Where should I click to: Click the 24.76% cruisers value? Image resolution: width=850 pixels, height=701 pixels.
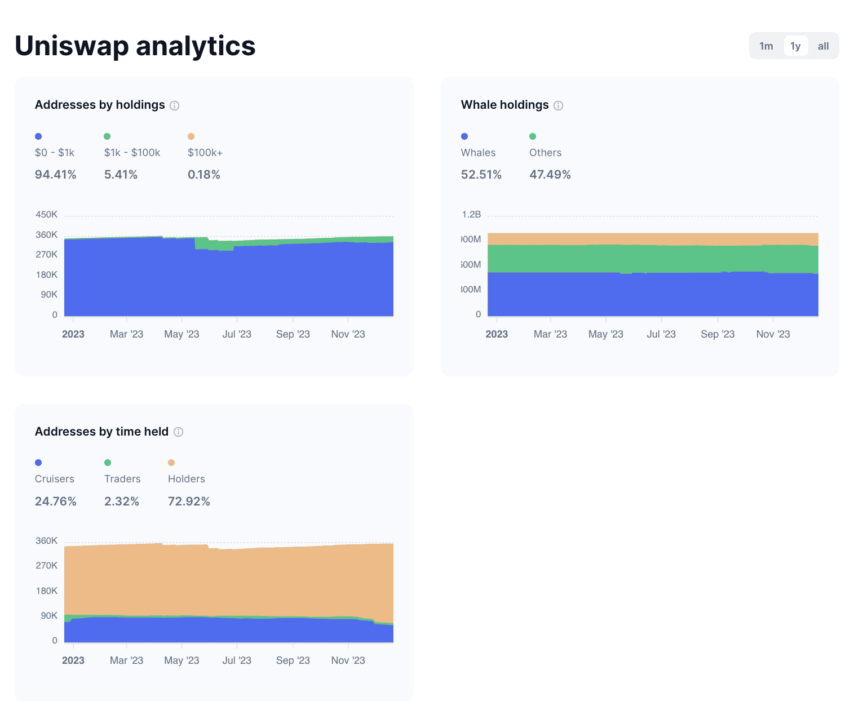[x=55, y=501]
